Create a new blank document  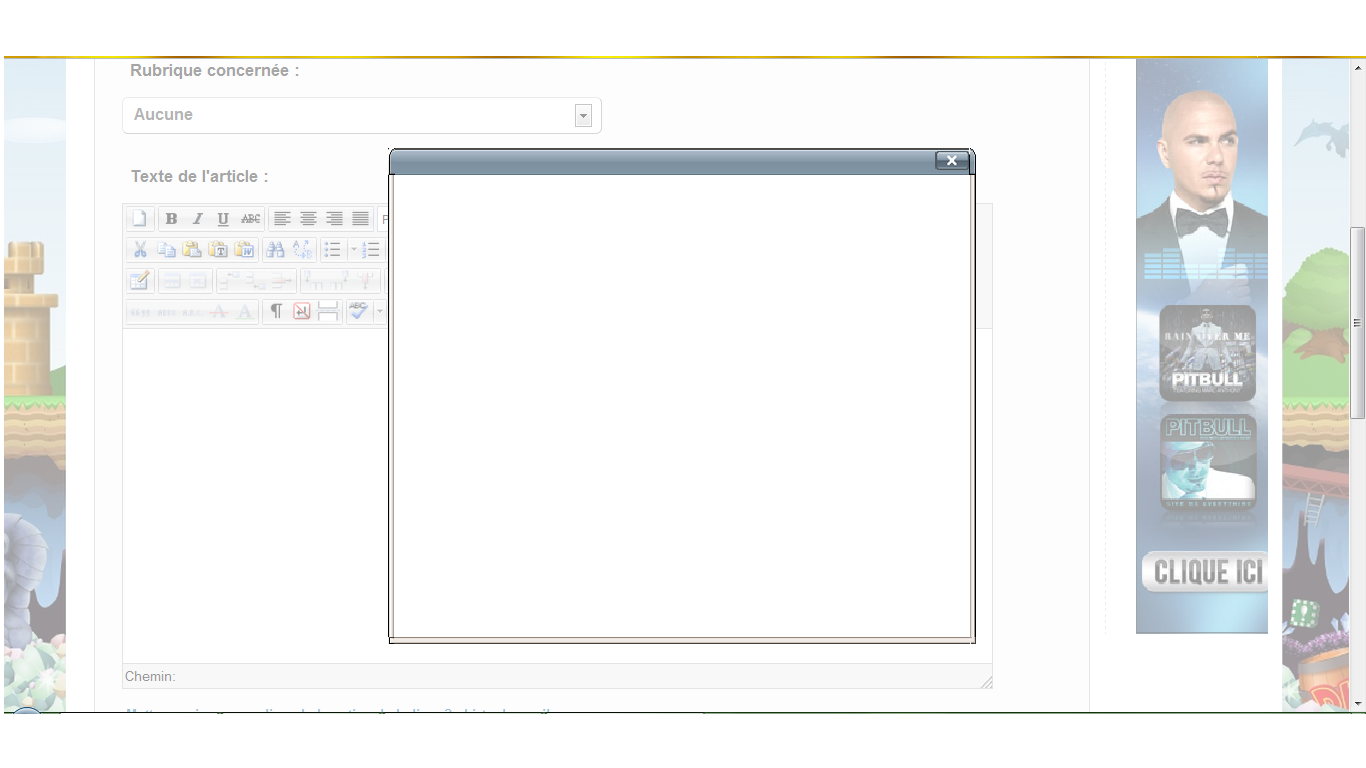point(139,219)
